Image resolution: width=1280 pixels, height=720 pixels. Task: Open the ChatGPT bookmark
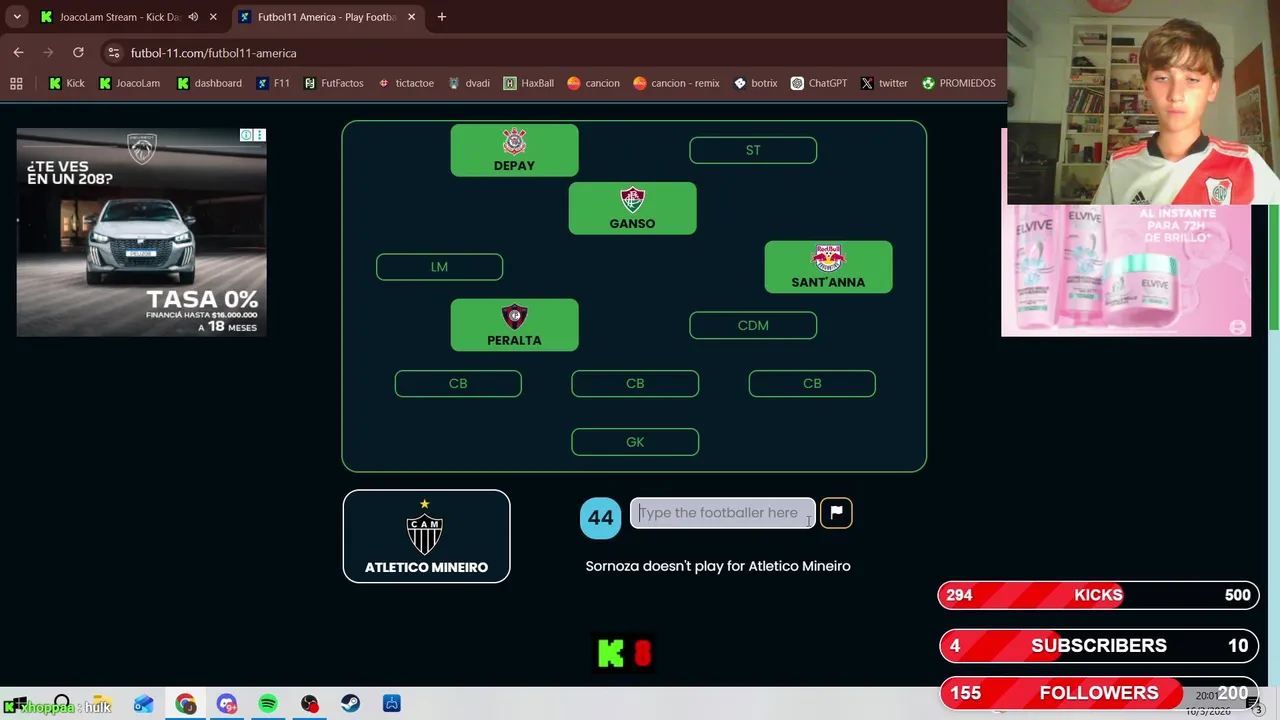[819, 83]
